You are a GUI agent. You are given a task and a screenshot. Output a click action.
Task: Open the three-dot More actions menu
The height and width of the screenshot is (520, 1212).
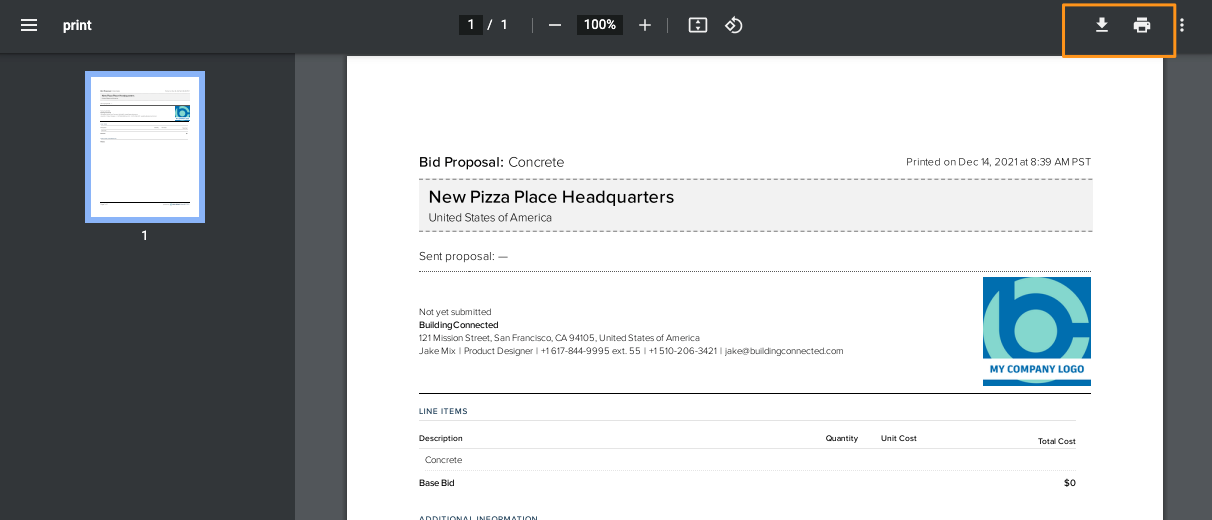[1182, 25]
